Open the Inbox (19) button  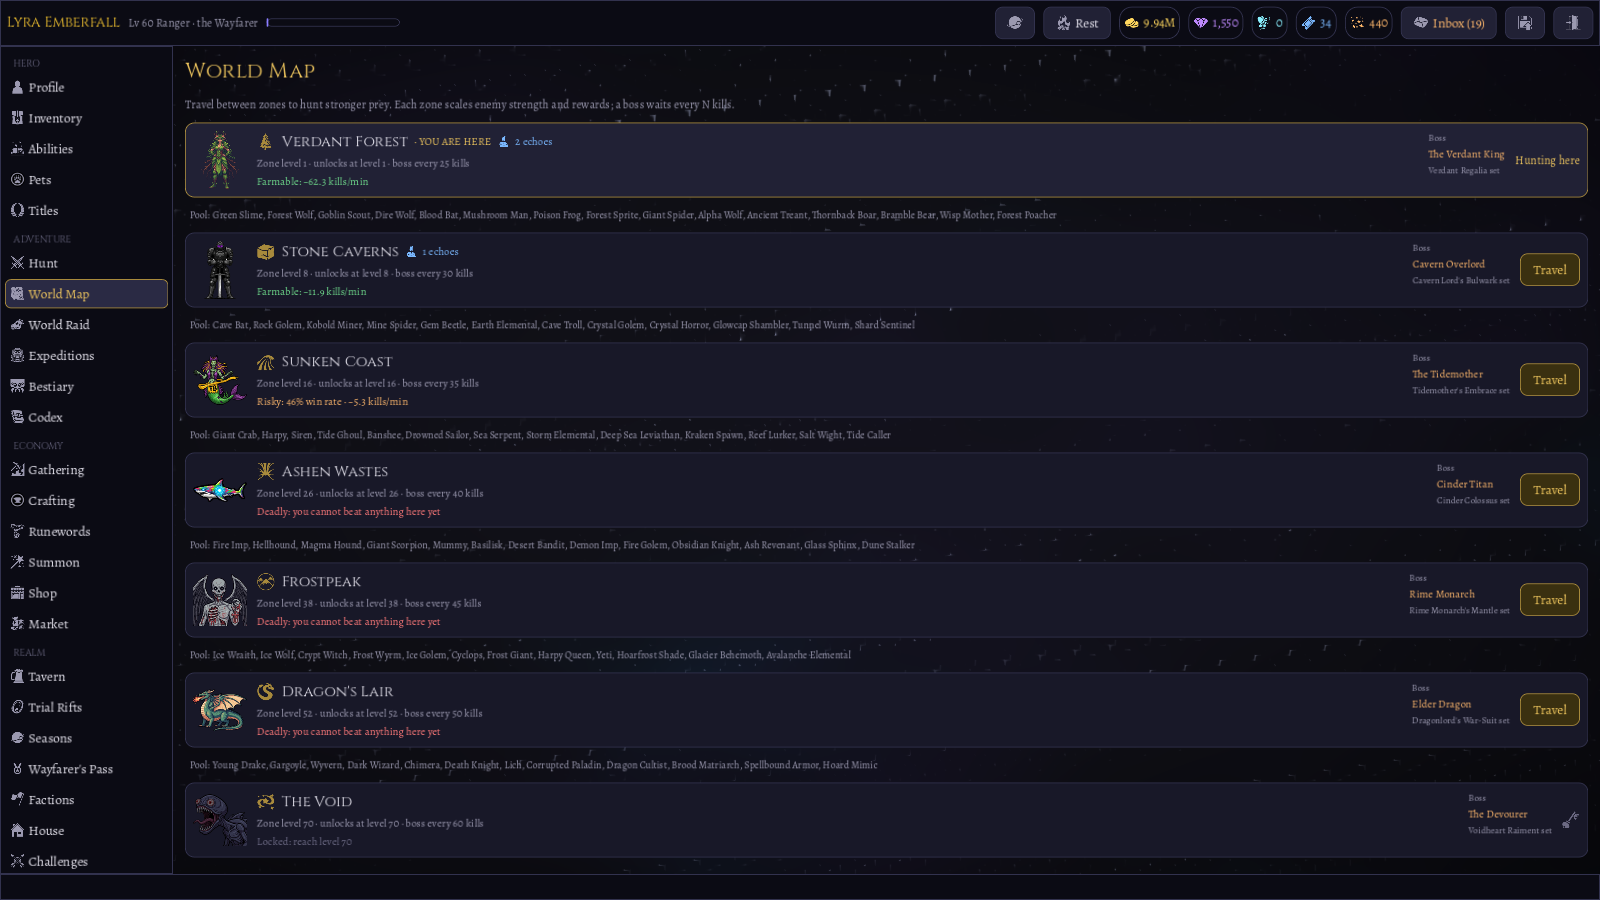[x=1449, y=23]
